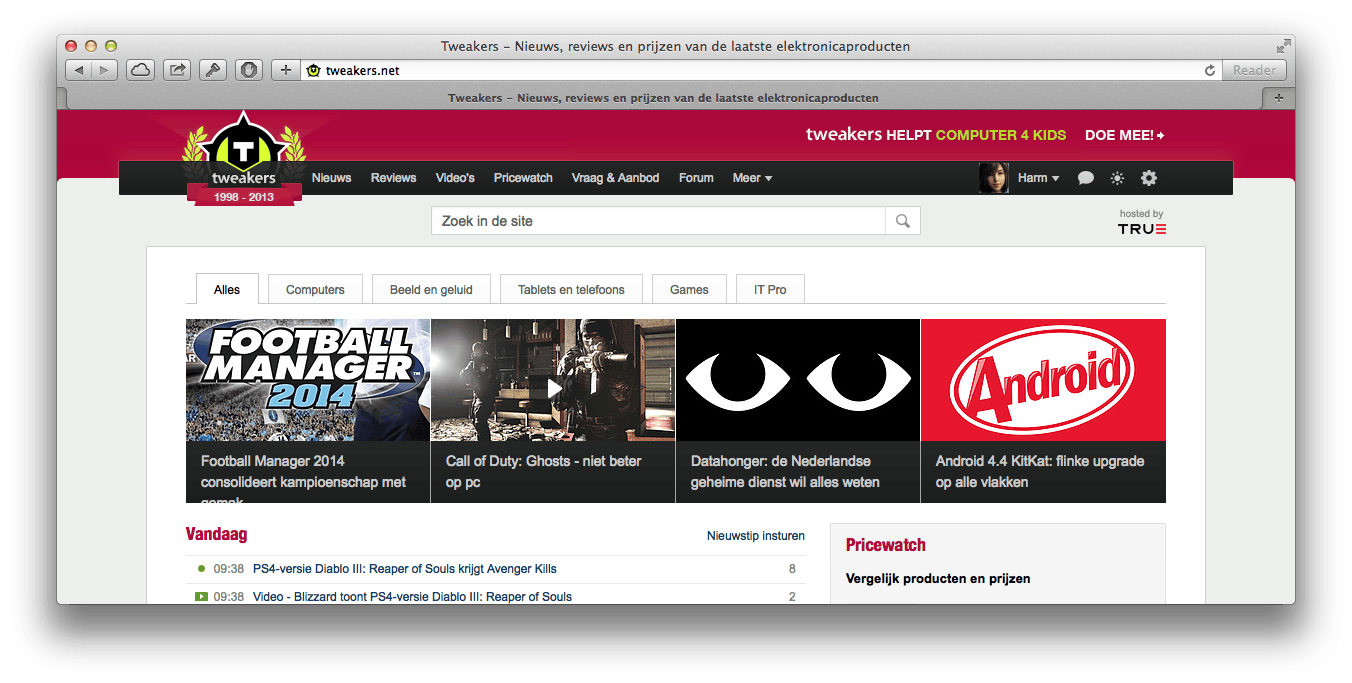This screenshot has height=683, width=1352.
Task: Click Call of Duty: Ghosts headline text
Action: (x=543, y=472)
